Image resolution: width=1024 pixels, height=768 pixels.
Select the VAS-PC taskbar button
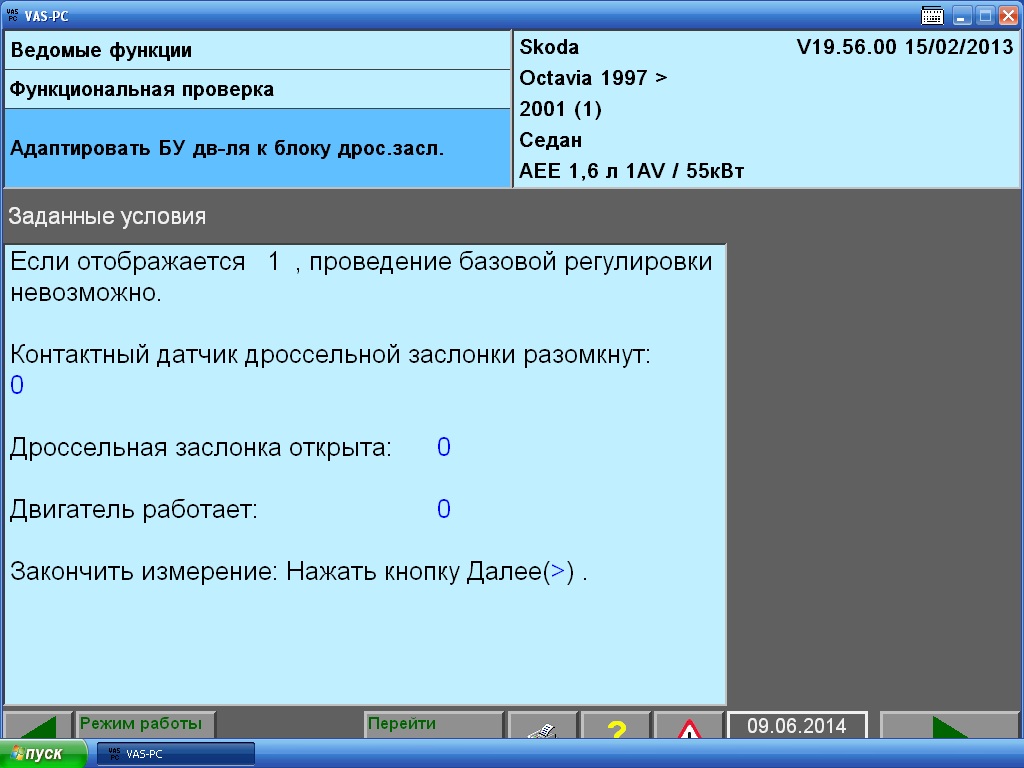coord(176,754)
